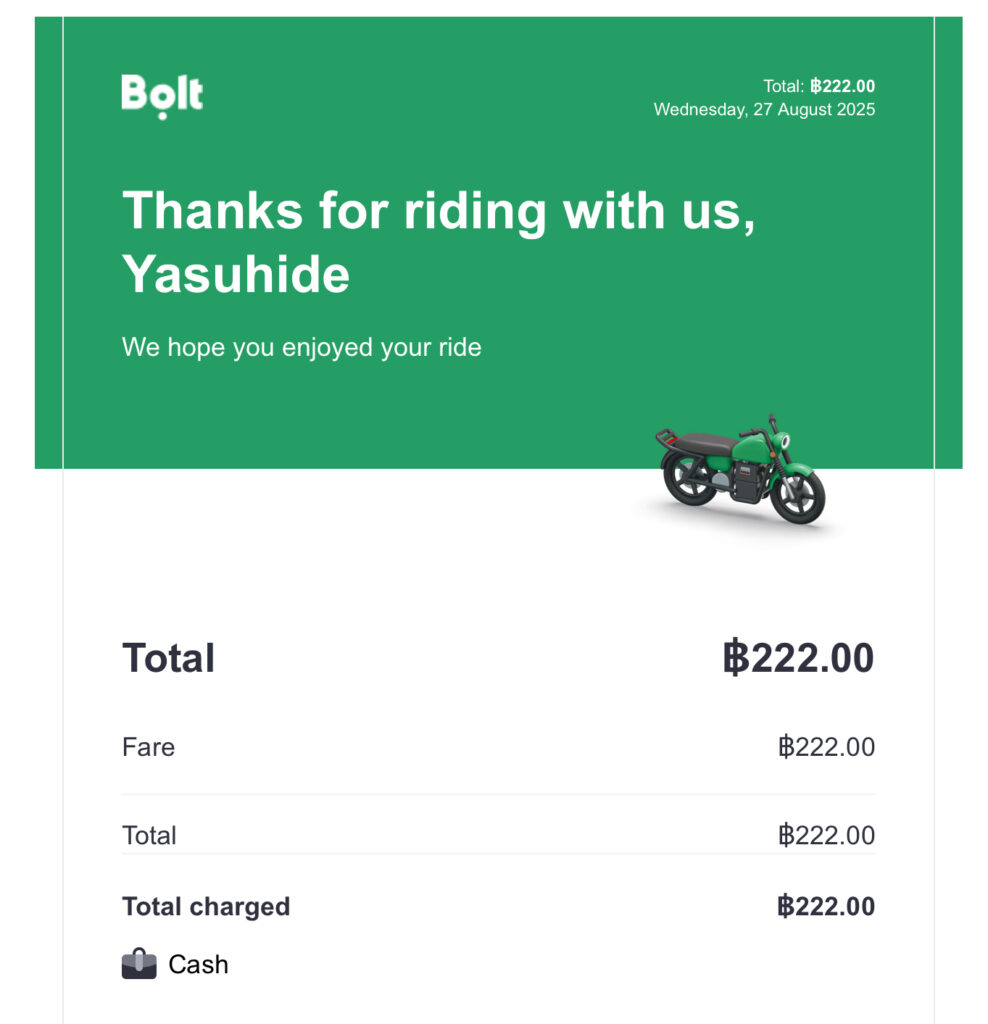This screenshot has width=988, height=1024.
Task: Click the 'Total:' label in the header
Action: (x=784, y=86)
